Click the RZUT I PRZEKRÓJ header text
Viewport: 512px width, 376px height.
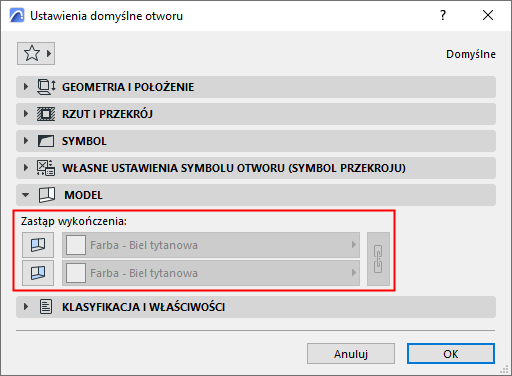[x=107, y=114]
